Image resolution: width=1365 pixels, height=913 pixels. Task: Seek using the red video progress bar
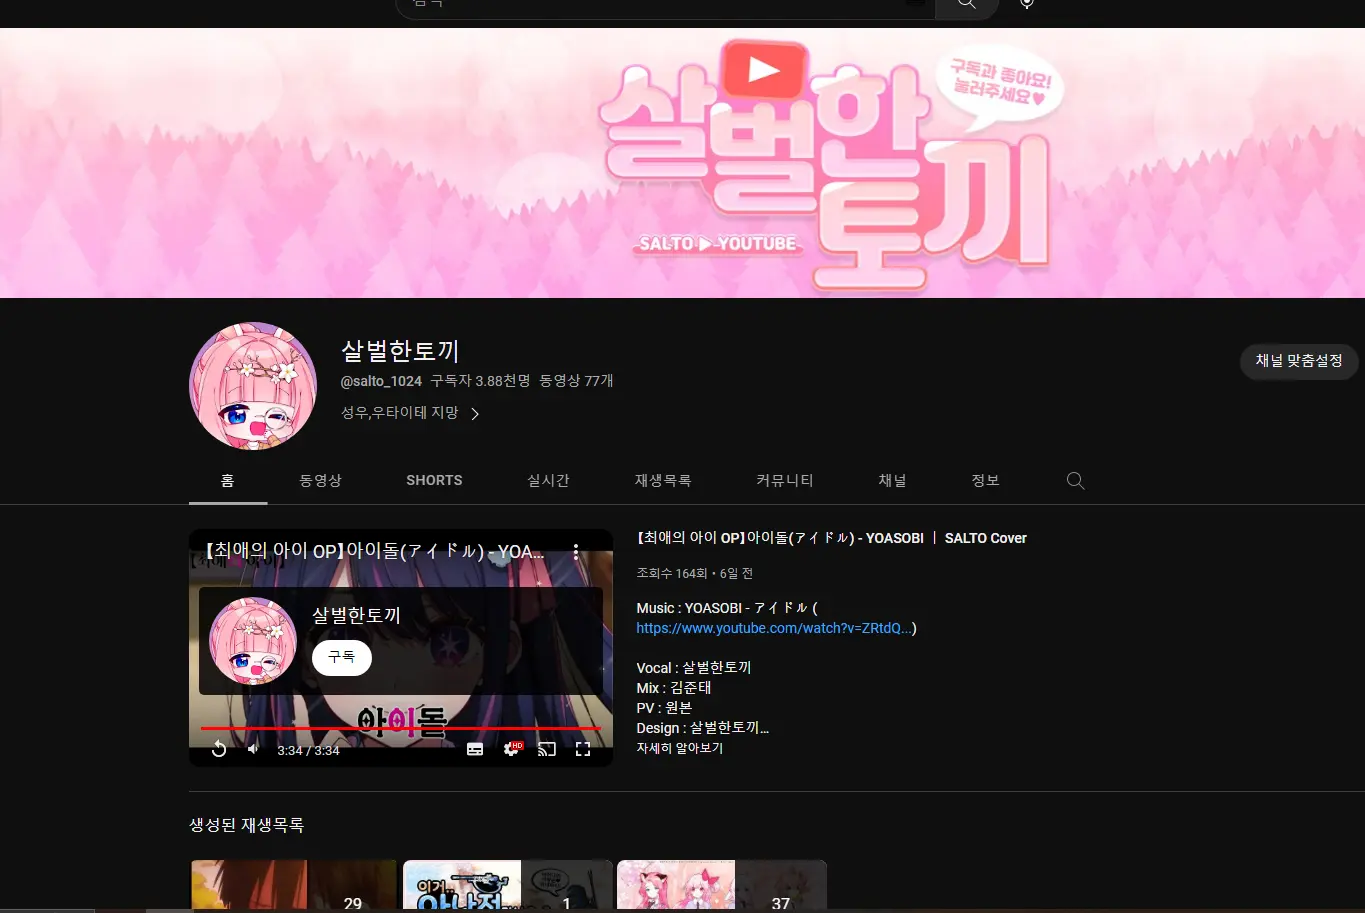pyautogui.click(x=400, y=727)
